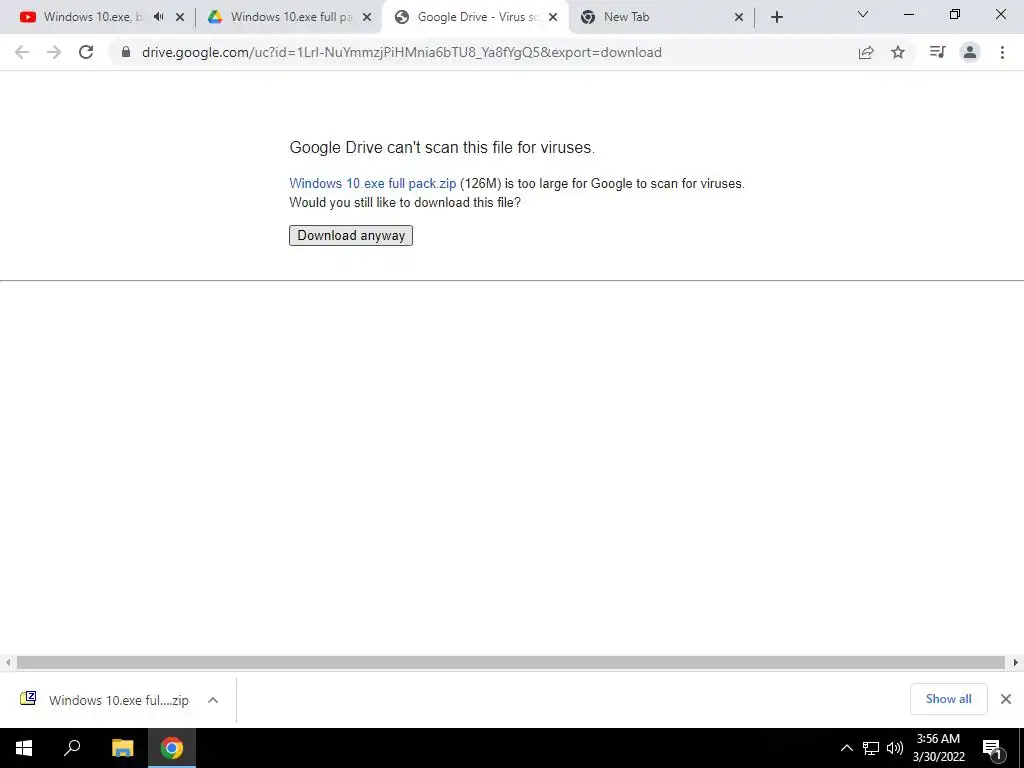Open a new tab with plus button

[776, 17]
